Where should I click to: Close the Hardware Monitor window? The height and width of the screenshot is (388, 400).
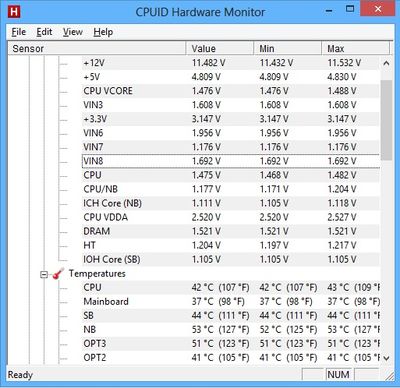coord(377,9)
